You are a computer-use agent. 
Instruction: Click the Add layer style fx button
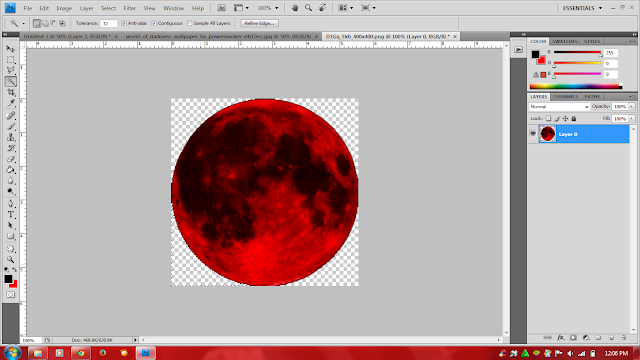pyautogui.click(x=561, y=338)
